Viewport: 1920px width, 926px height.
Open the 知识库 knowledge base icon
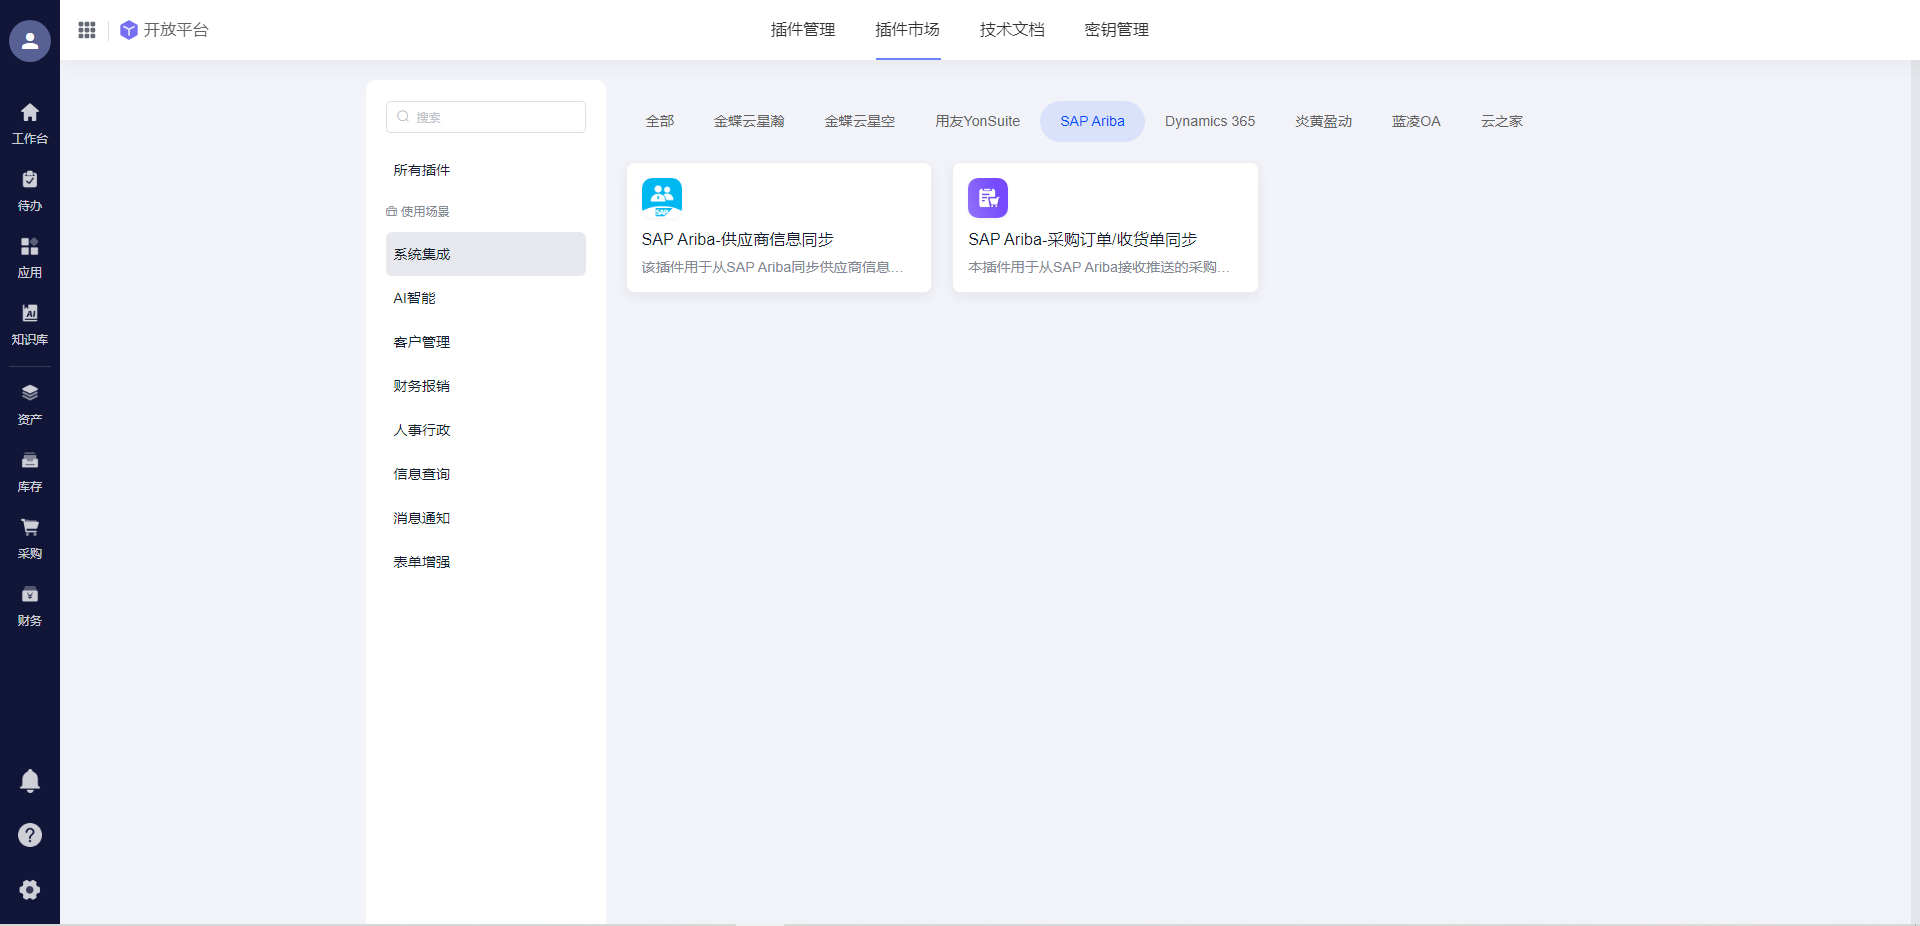coord(30,323)
